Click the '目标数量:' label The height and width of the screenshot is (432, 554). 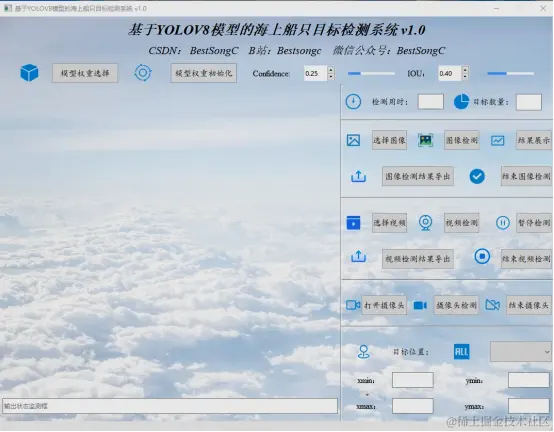pyautogui.click(x=491, y=102)
